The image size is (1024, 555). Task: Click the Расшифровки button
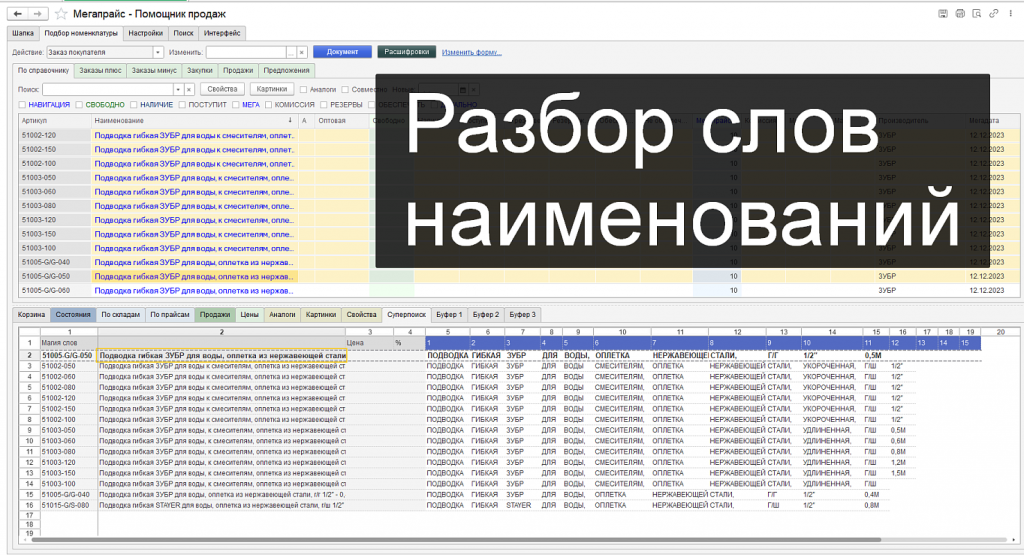[406, 52]
